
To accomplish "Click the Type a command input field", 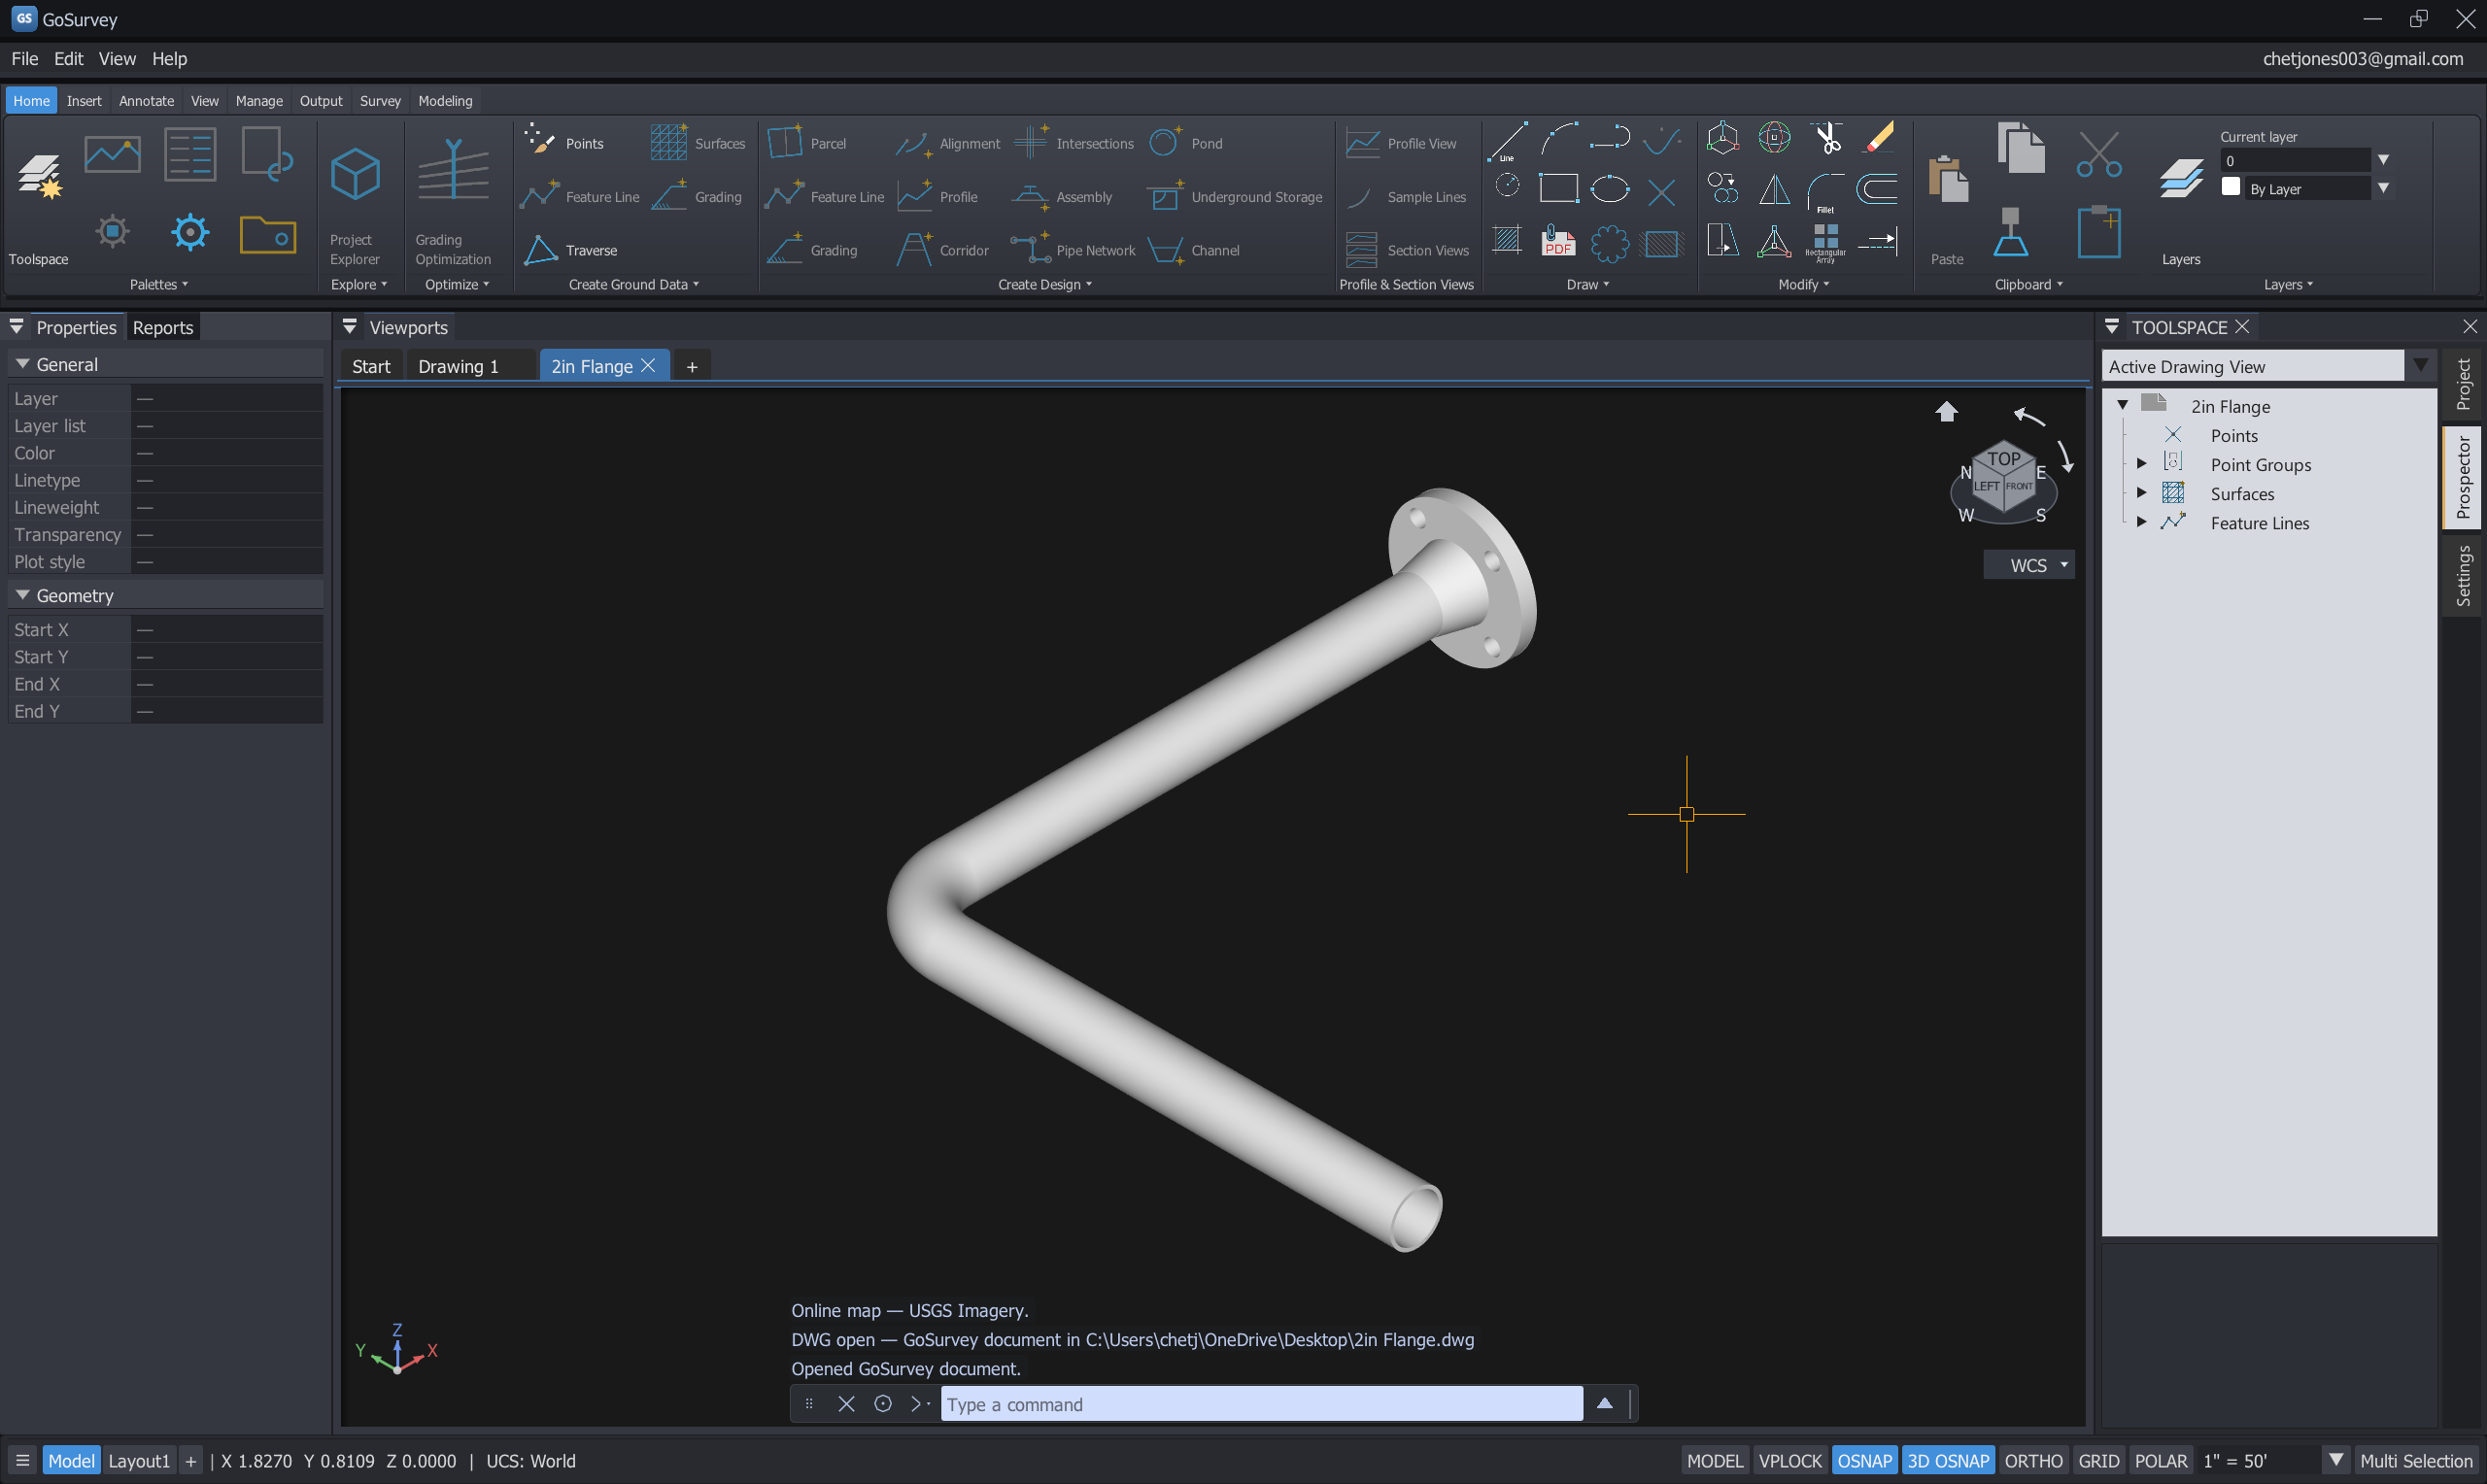I will [x=1260, y=1404].
